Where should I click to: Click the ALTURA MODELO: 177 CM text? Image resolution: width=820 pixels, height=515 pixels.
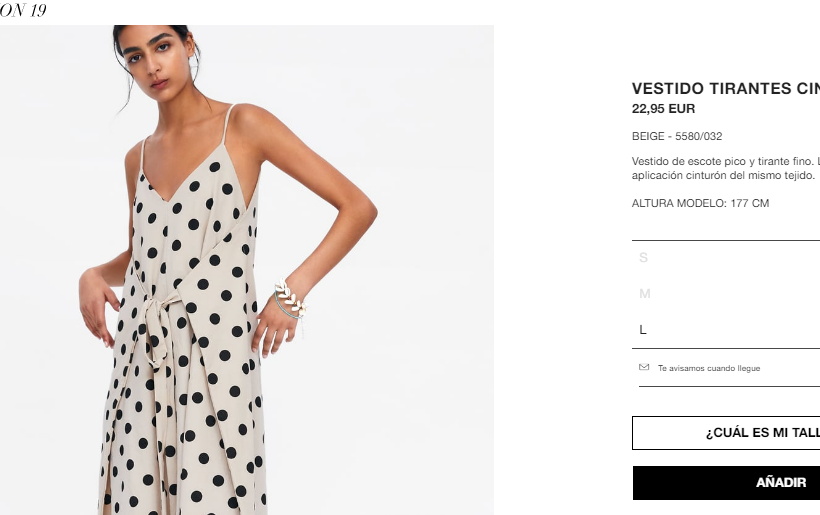click(x=700, y=203)
